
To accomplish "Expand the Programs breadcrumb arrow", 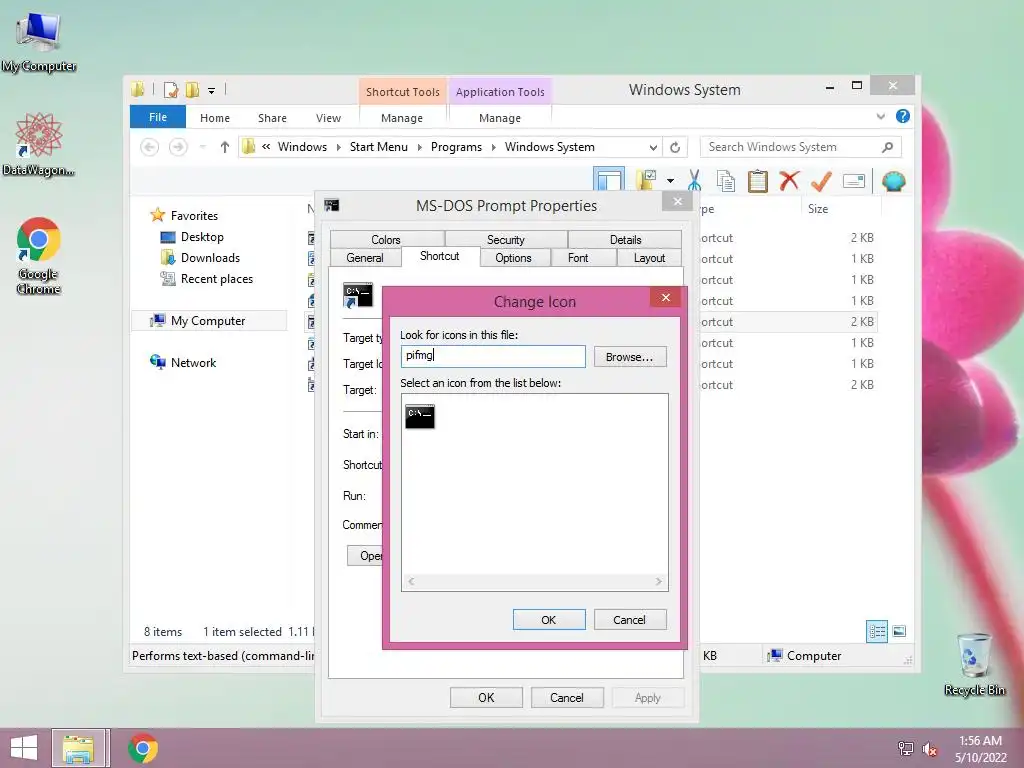I will pyautogui.click(x=493, y=147).
